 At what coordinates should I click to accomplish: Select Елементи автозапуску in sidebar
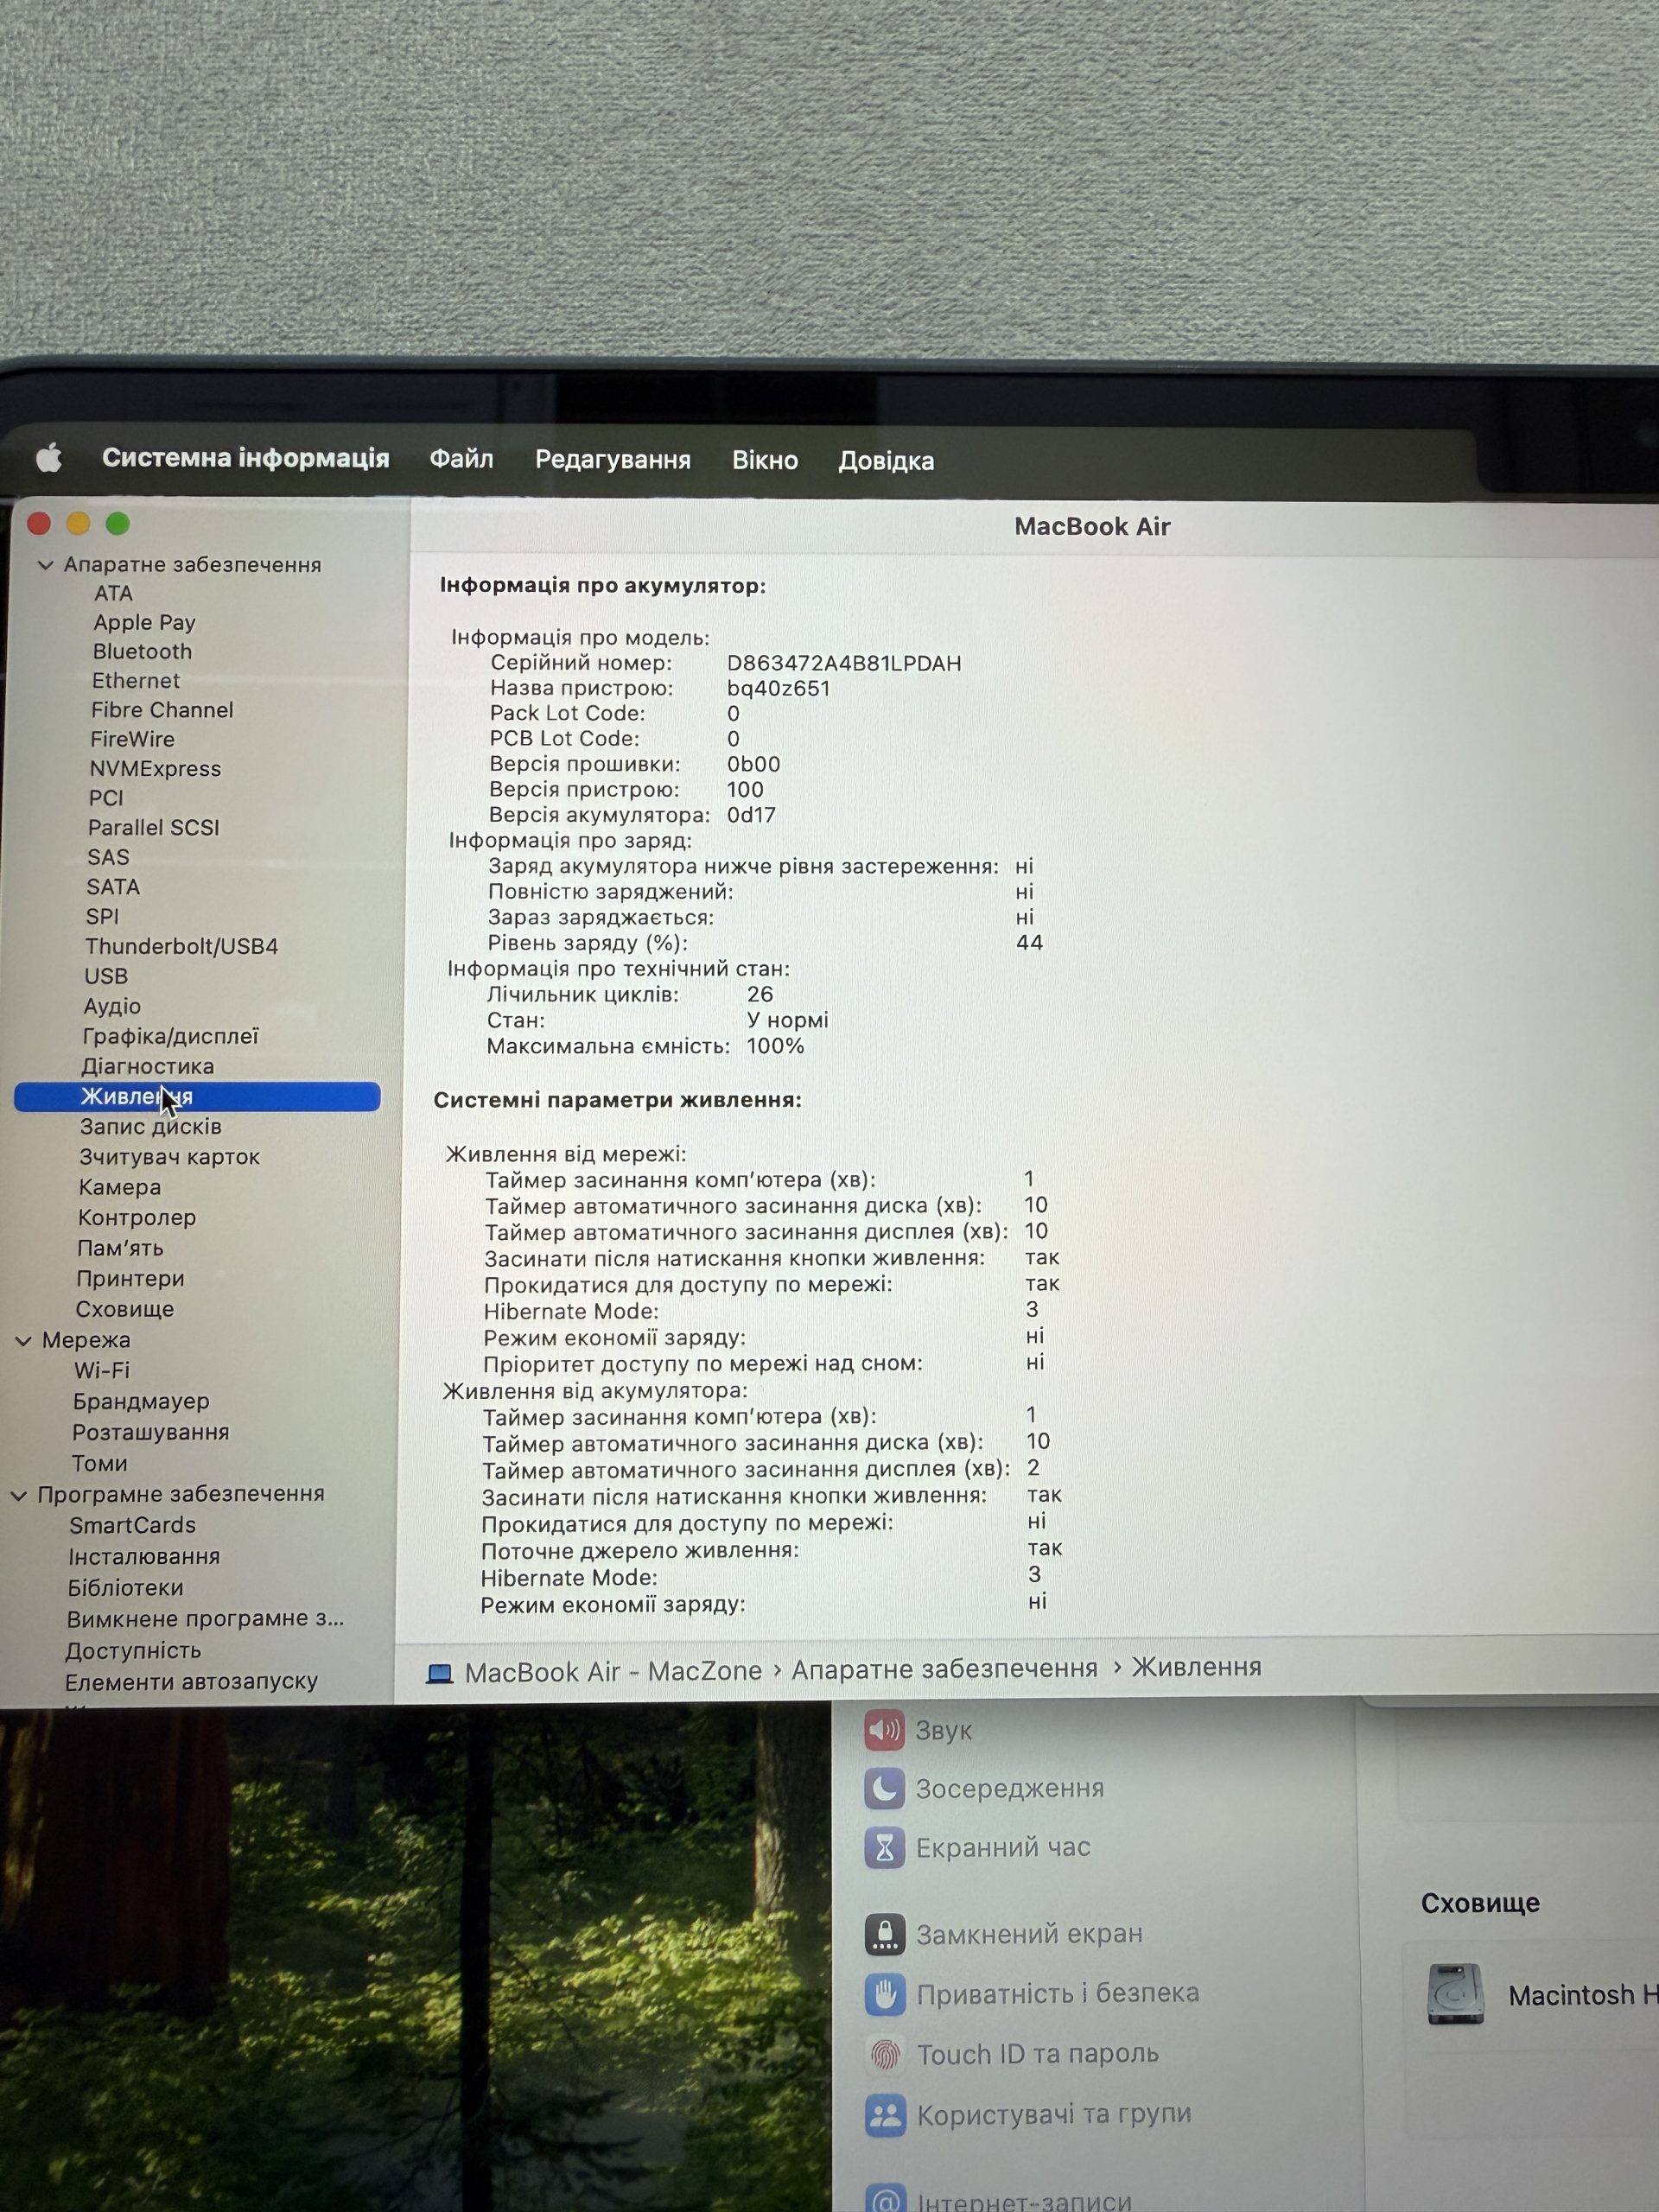tap(191, 1682)
